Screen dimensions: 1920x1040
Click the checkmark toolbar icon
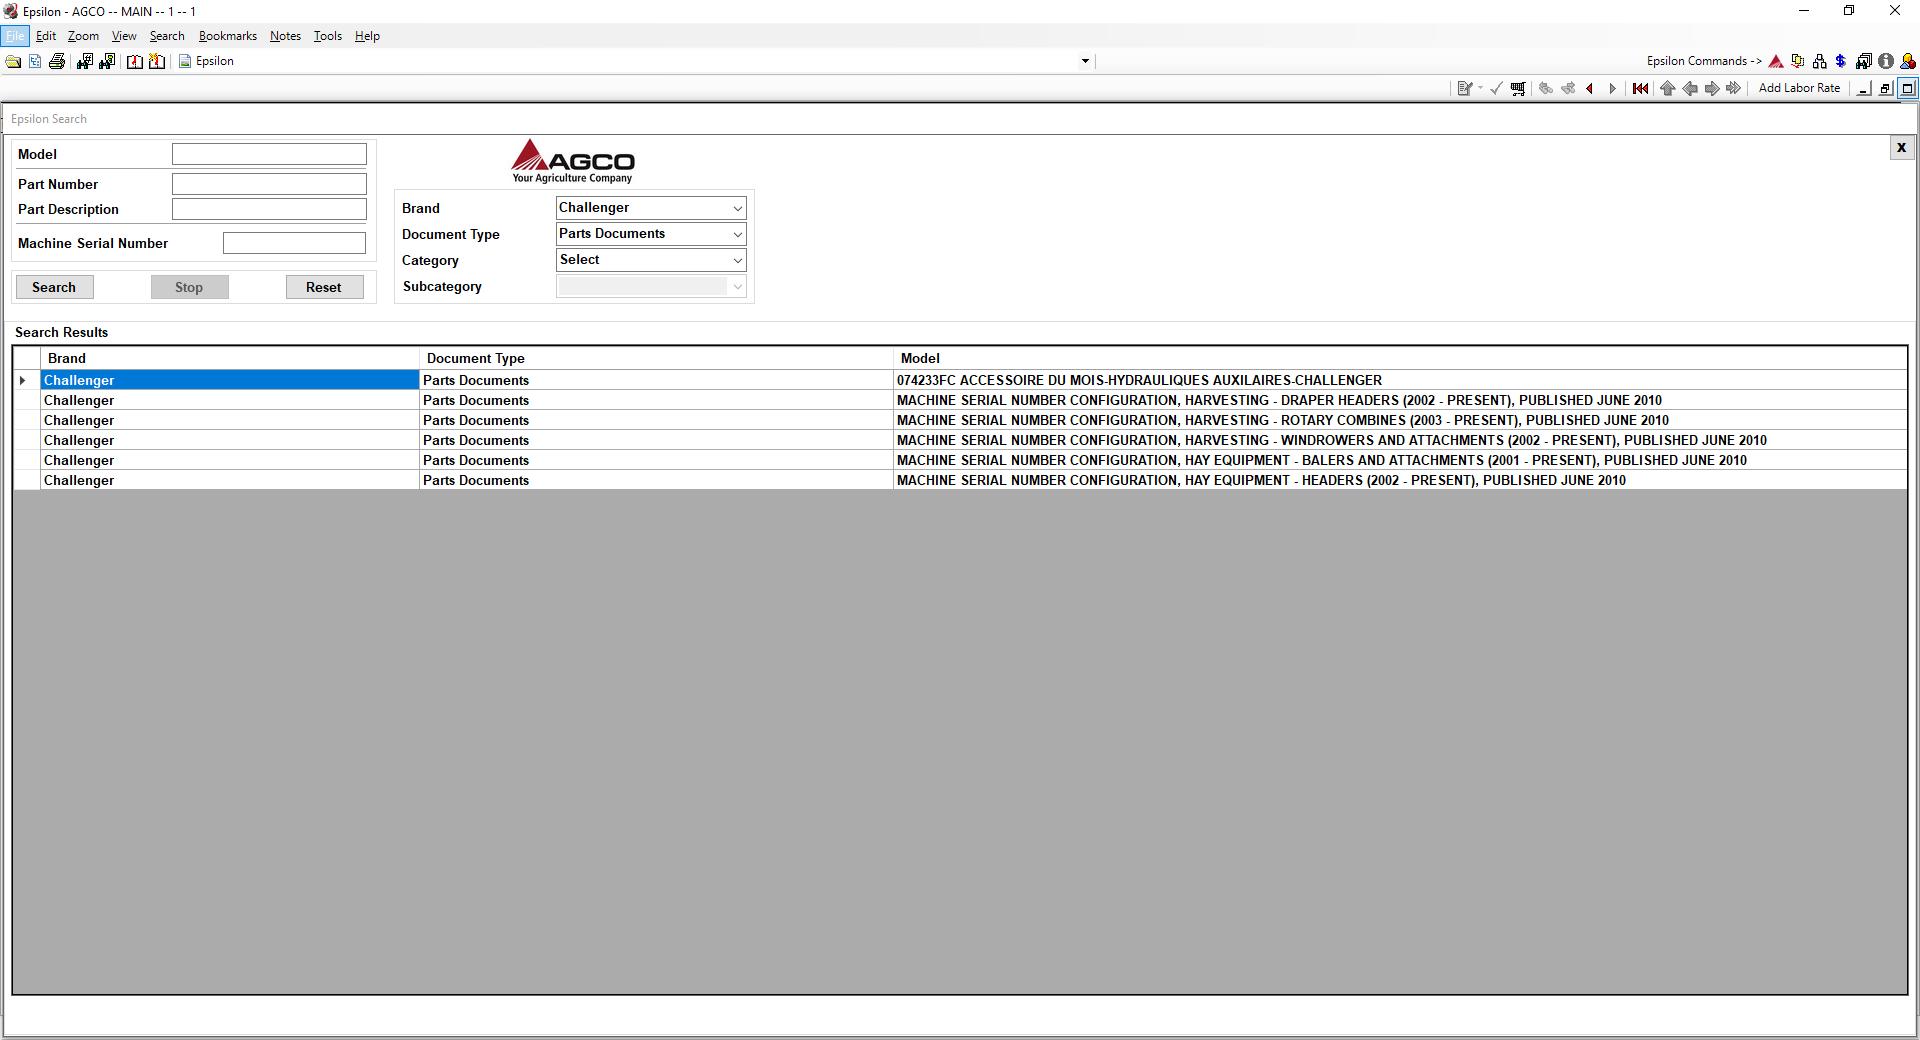tap(1496, 89)
